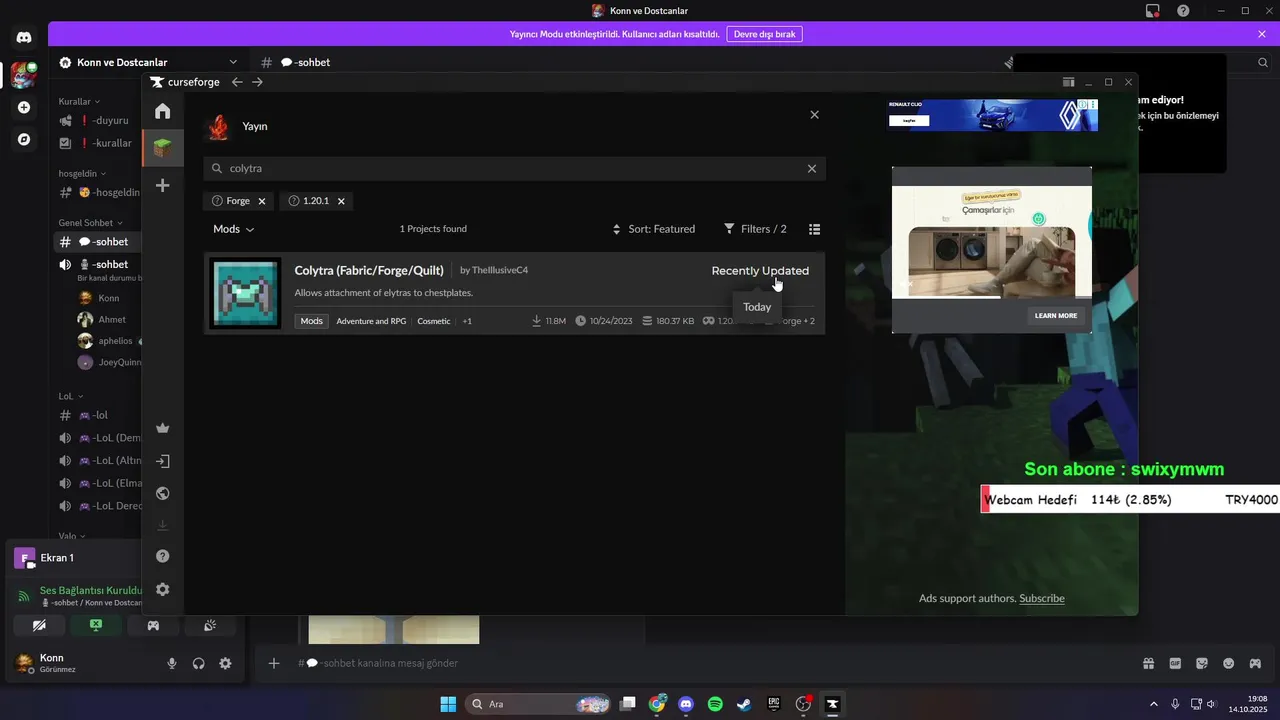The image size is (1280, 720).
Task: Click the plus attachment button in message bar
Action: (274, 663)
